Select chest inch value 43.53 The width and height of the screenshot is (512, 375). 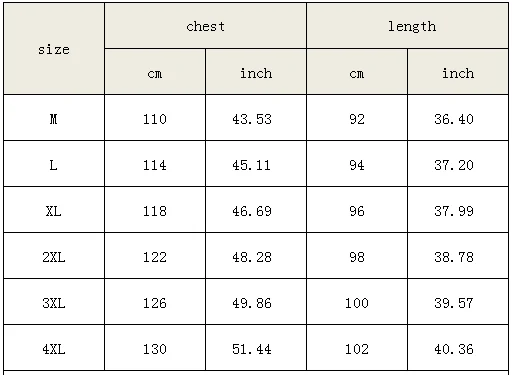tap(256, 118)
